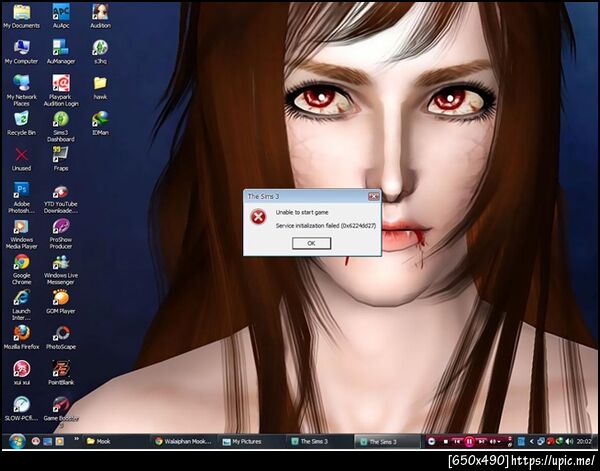Click the red error icon in dialog
The width and height of the screenshot is (600, 471).
click(x=258, y=217)
